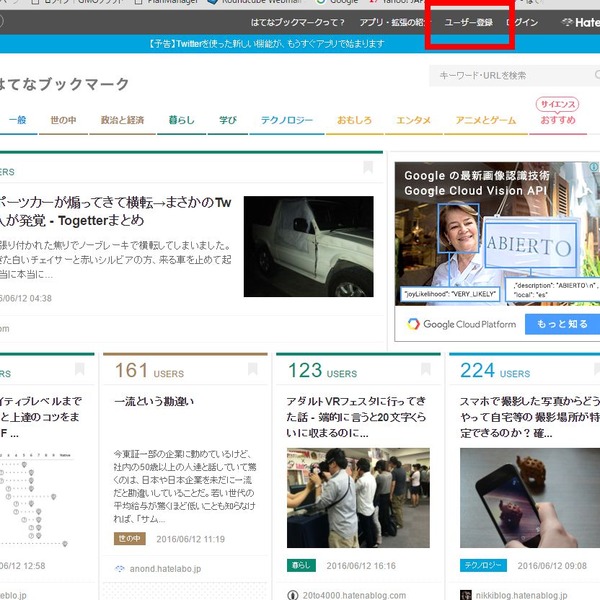This screenshot has height=600, width=600.
Task: Click the Togetter article excerpt paragraph
Action: (116, 260)
